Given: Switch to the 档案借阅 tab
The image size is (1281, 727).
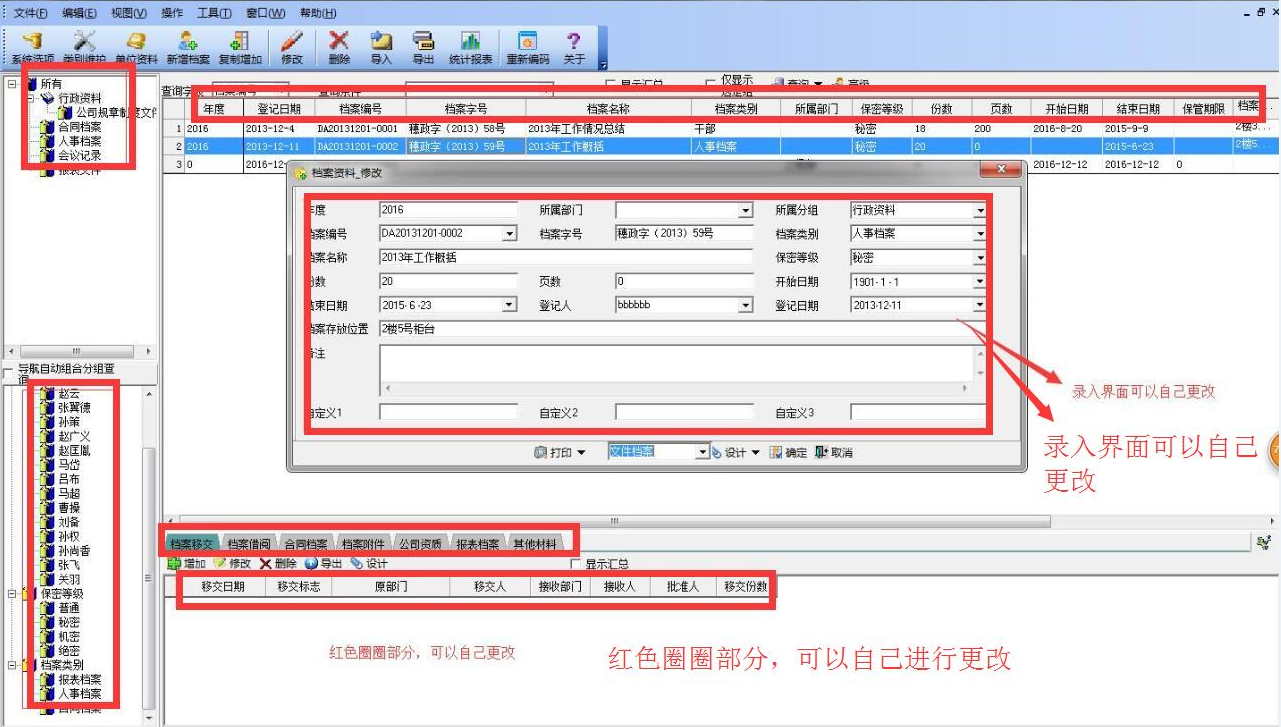Looking at the screenshot, I should click(249, 544).
